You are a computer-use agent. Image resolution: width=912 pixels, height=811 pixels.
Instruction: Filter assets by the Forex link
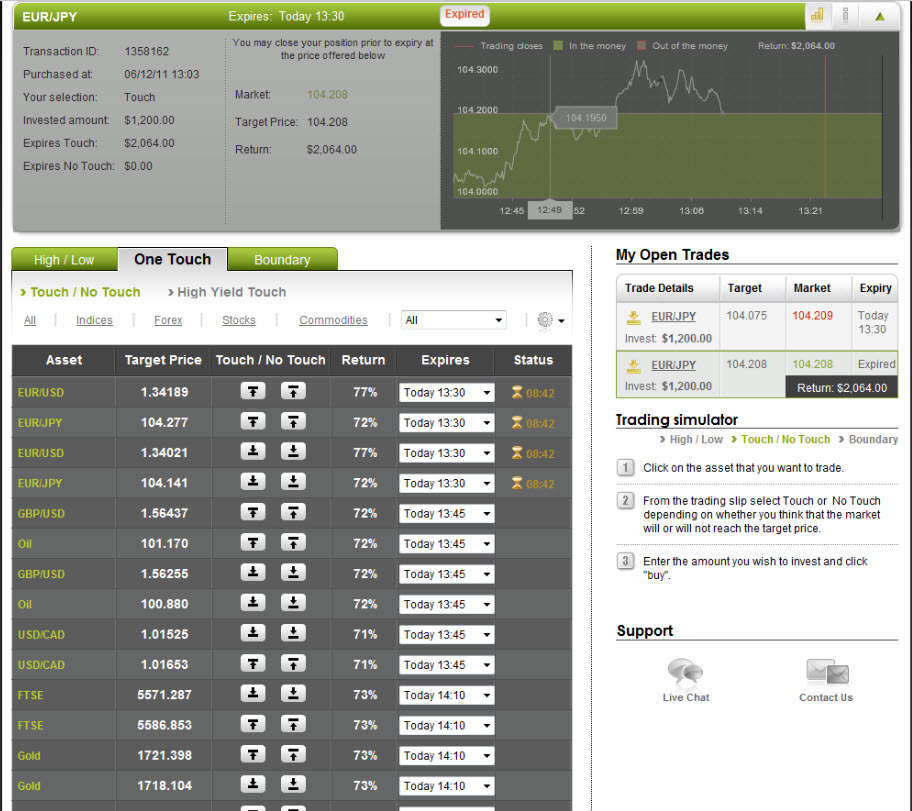coord(168,320)
